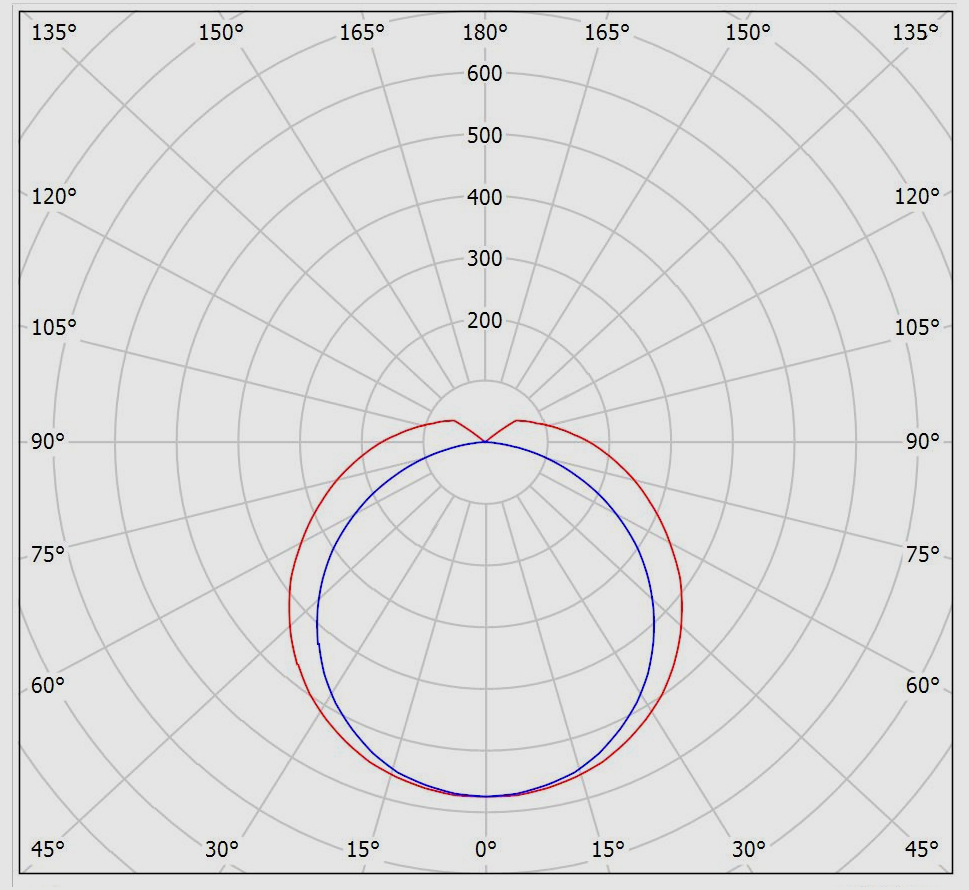The width and height of the screenshot is (969, 890).
Task: Select the right 60° angle label
Action: click(922, 685)
